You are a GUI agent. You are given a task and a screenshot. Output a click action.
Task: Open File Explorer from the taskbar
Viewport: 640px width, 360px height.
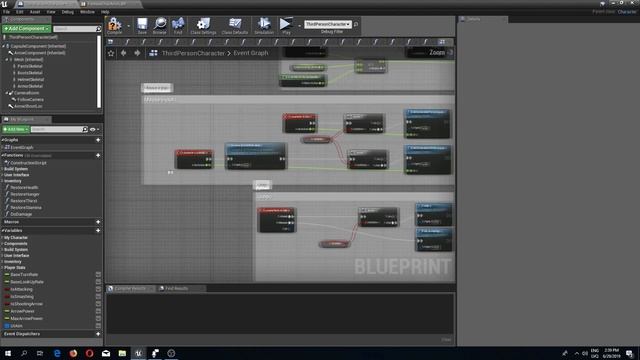[122, 353]
